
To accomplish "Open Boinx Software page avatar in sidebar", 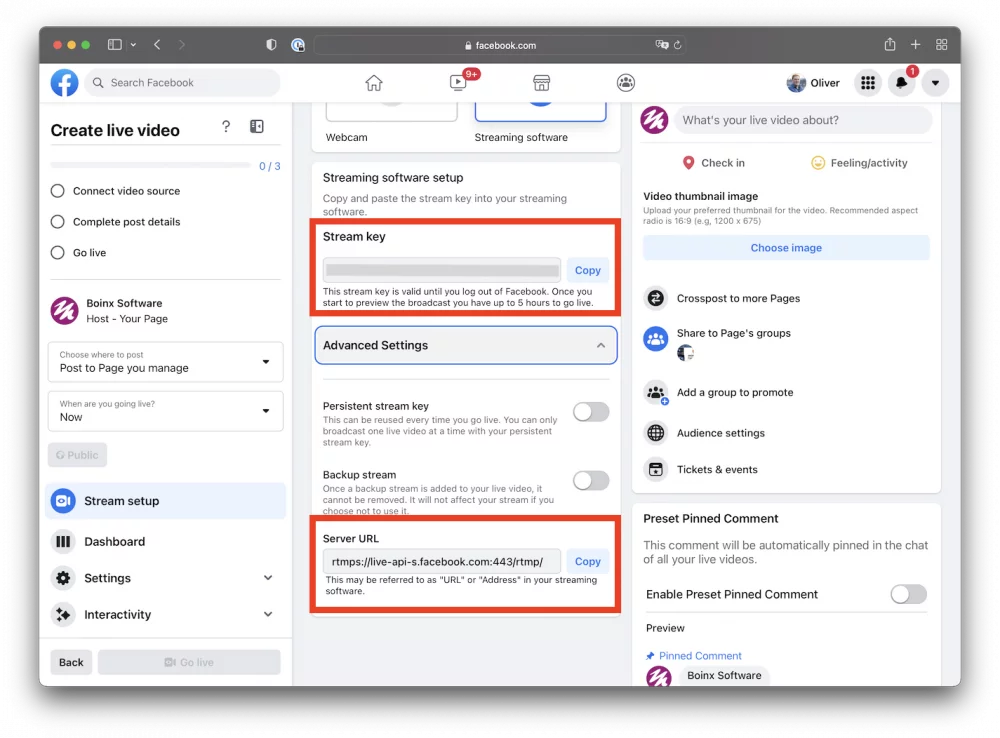I will 64,311.
